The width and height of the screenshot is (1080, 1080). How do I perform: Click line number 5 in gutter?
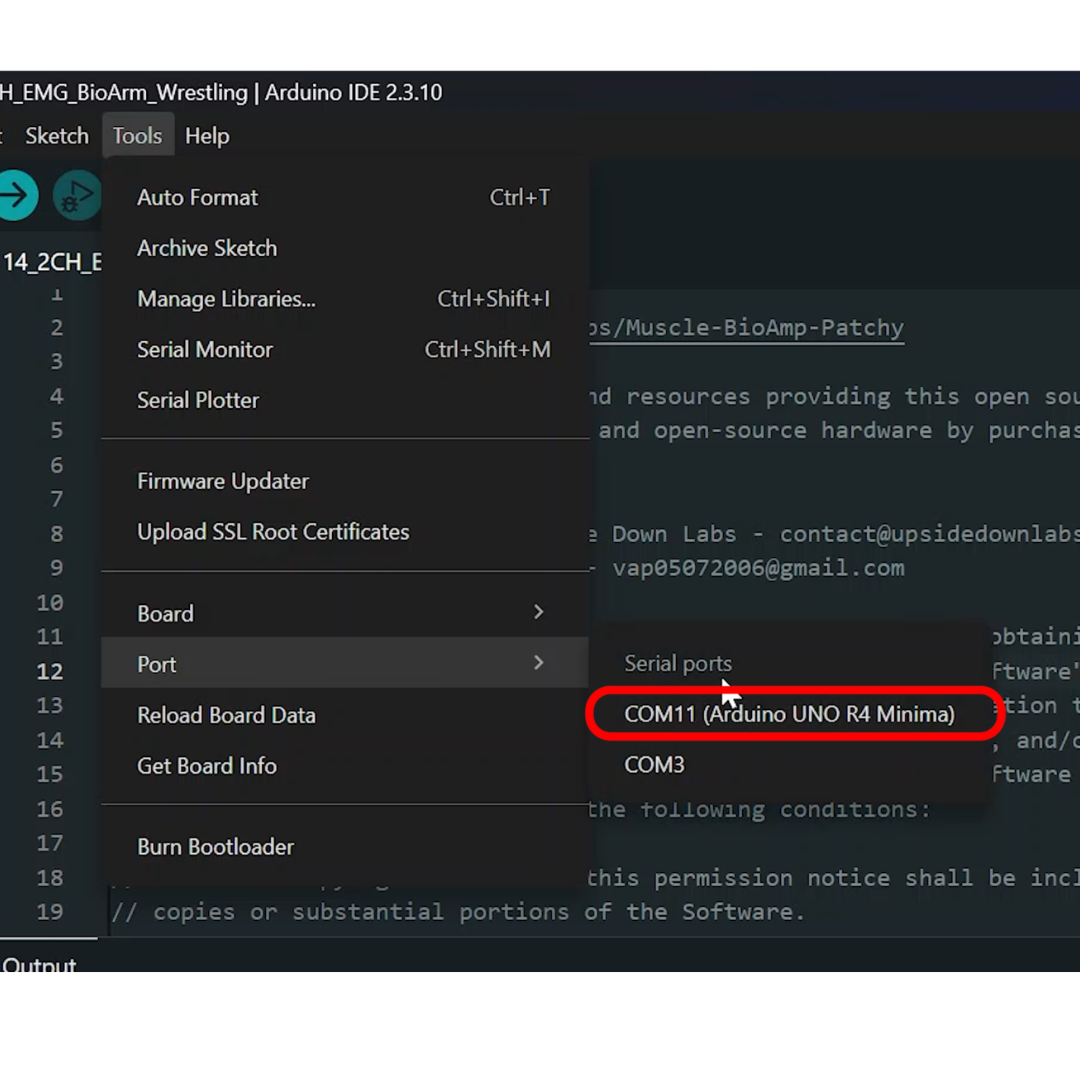56,430
